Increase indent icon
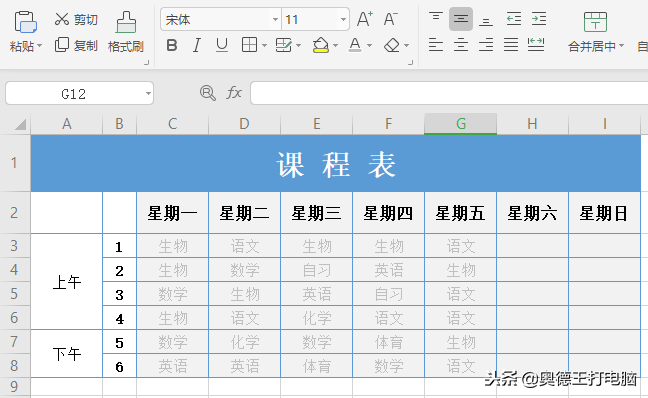This screenshot has width=648, height=398. 539,19
